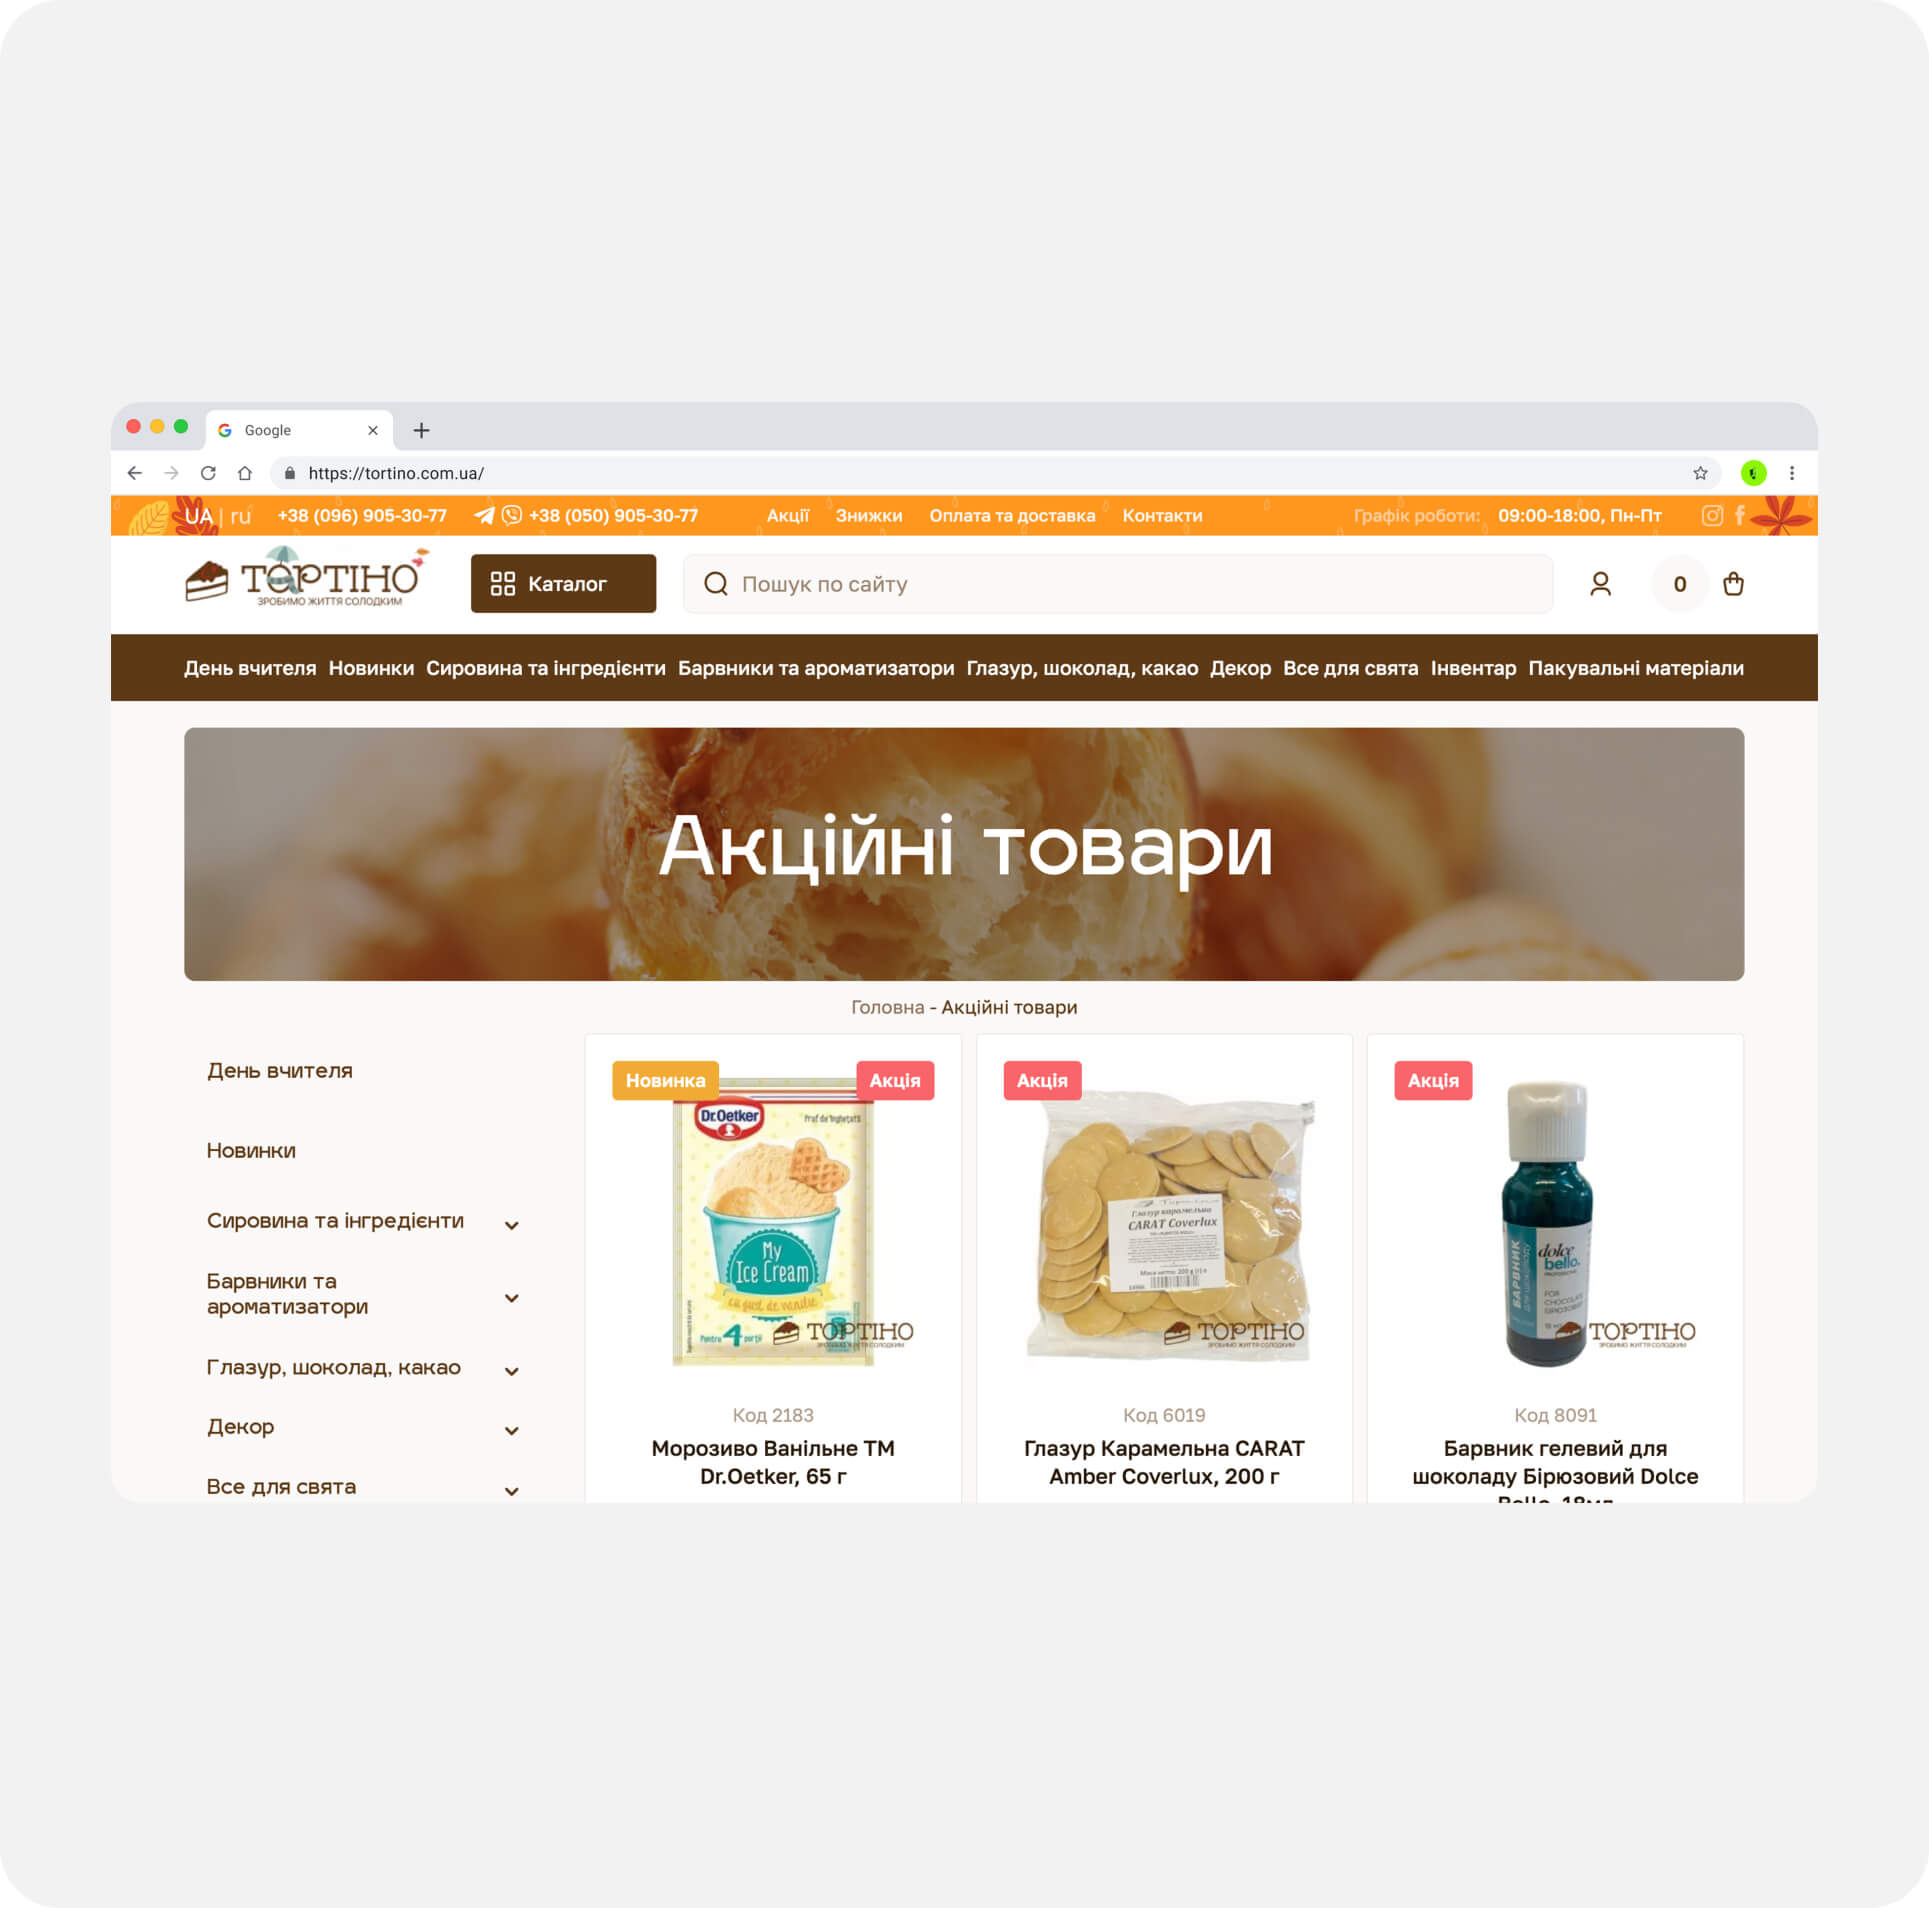Click the Viber icon near phone number

coord(512,516)
